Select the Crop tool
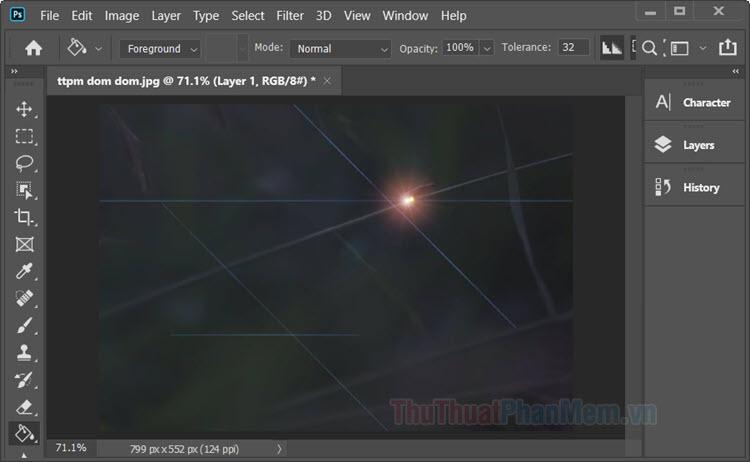The image size is (750, 462). point(24,217)
